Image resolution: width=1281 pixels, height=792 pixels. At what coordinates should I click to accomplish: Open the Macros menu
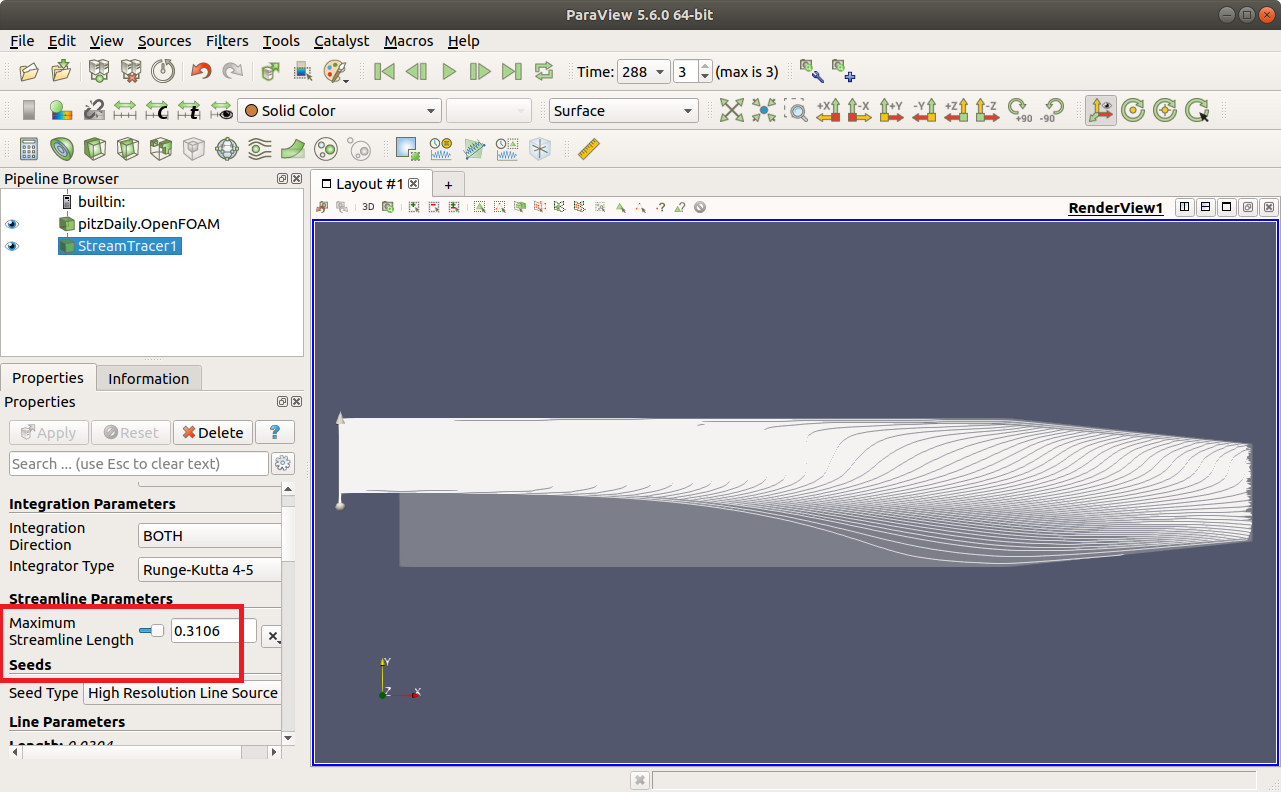click(x=408, y=41)
